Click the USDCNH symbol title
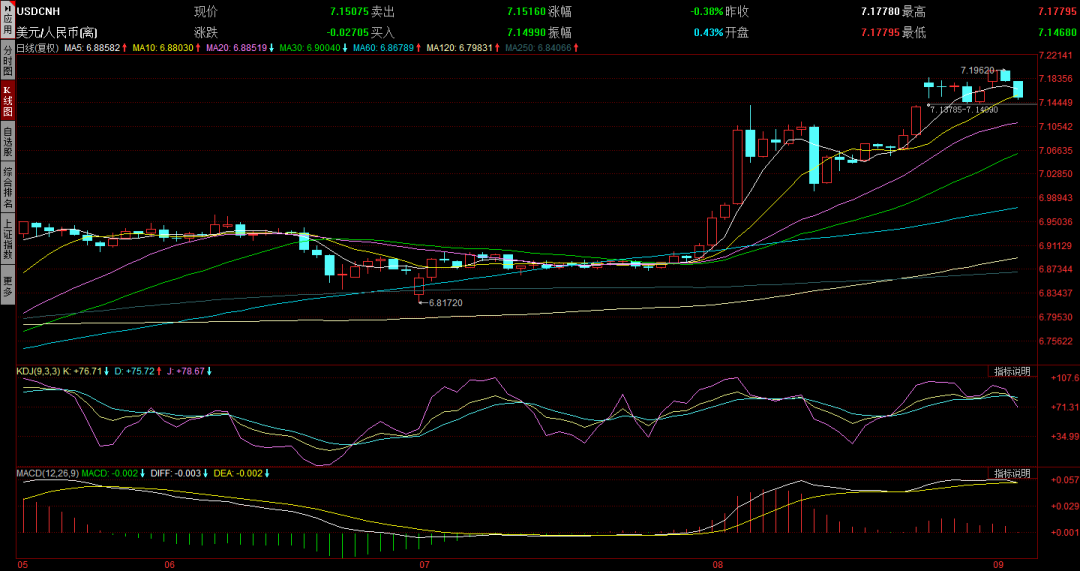The height and width of the screenshot is (571, 1080). 38,11
